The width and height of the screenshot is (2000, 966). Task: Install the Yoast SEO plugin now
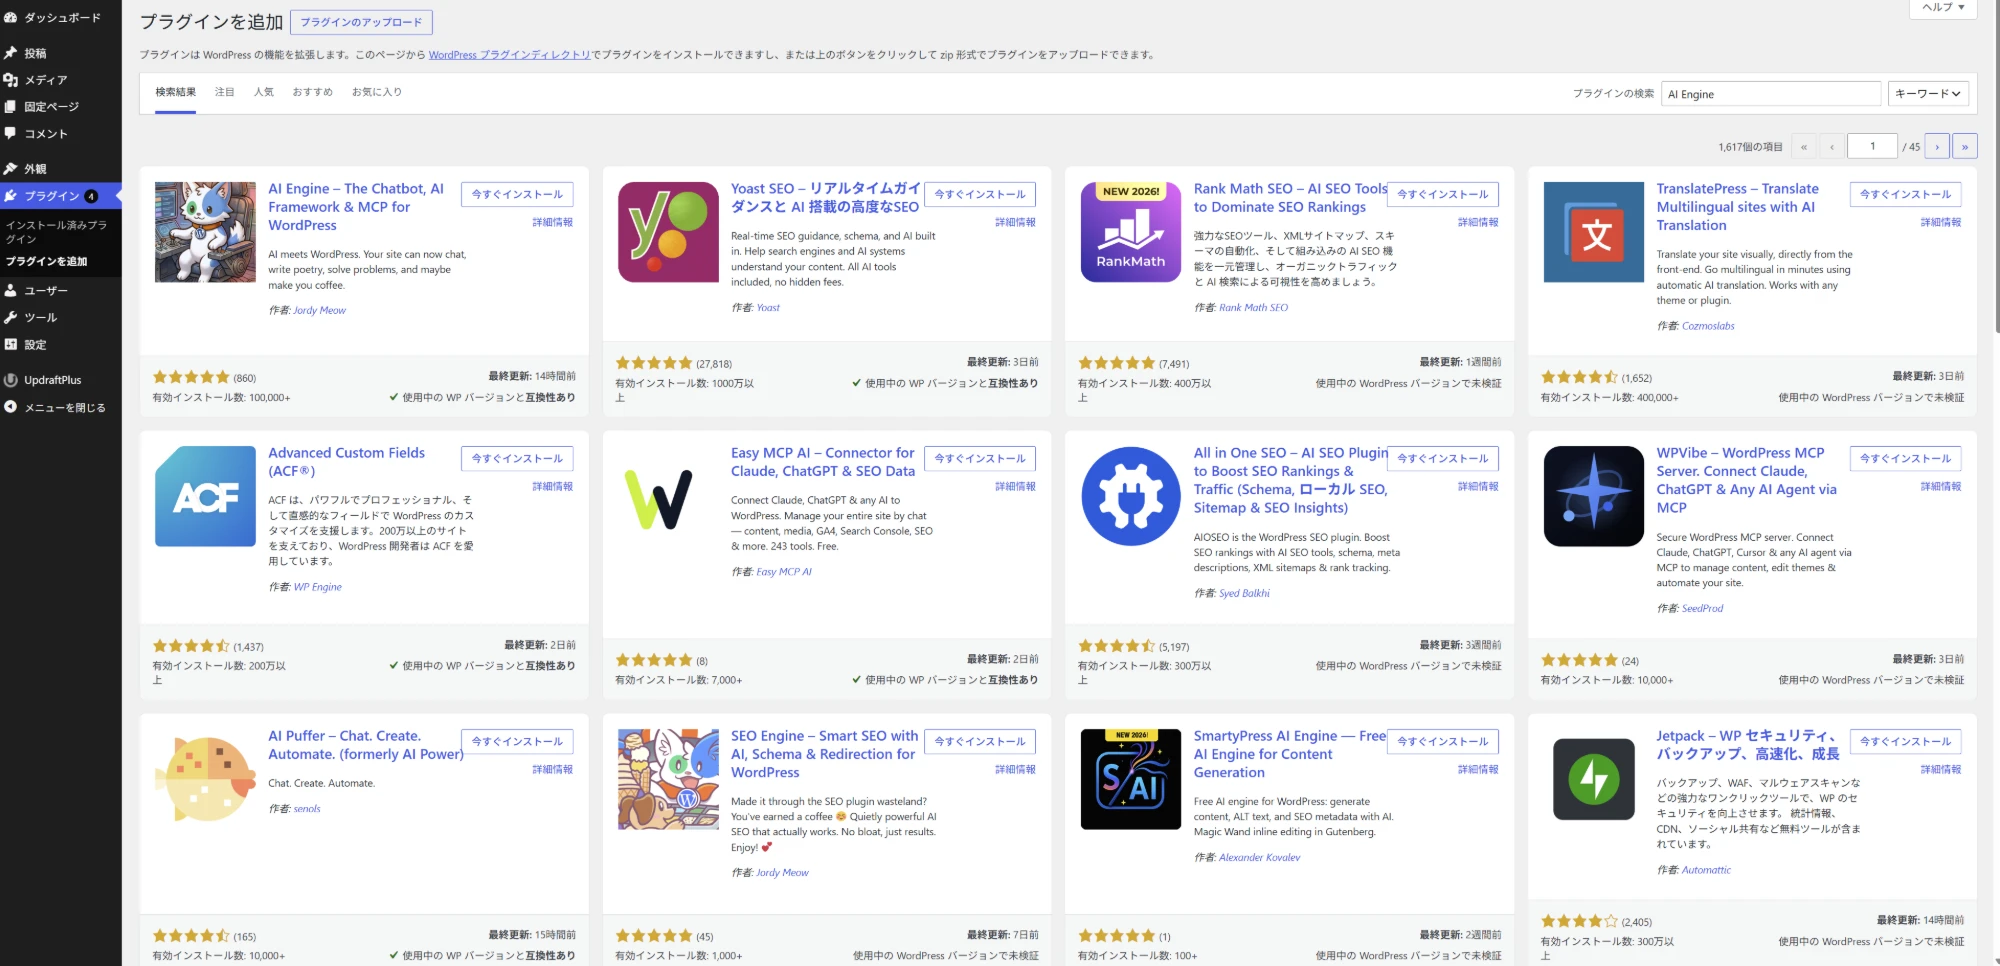point(980,194)
